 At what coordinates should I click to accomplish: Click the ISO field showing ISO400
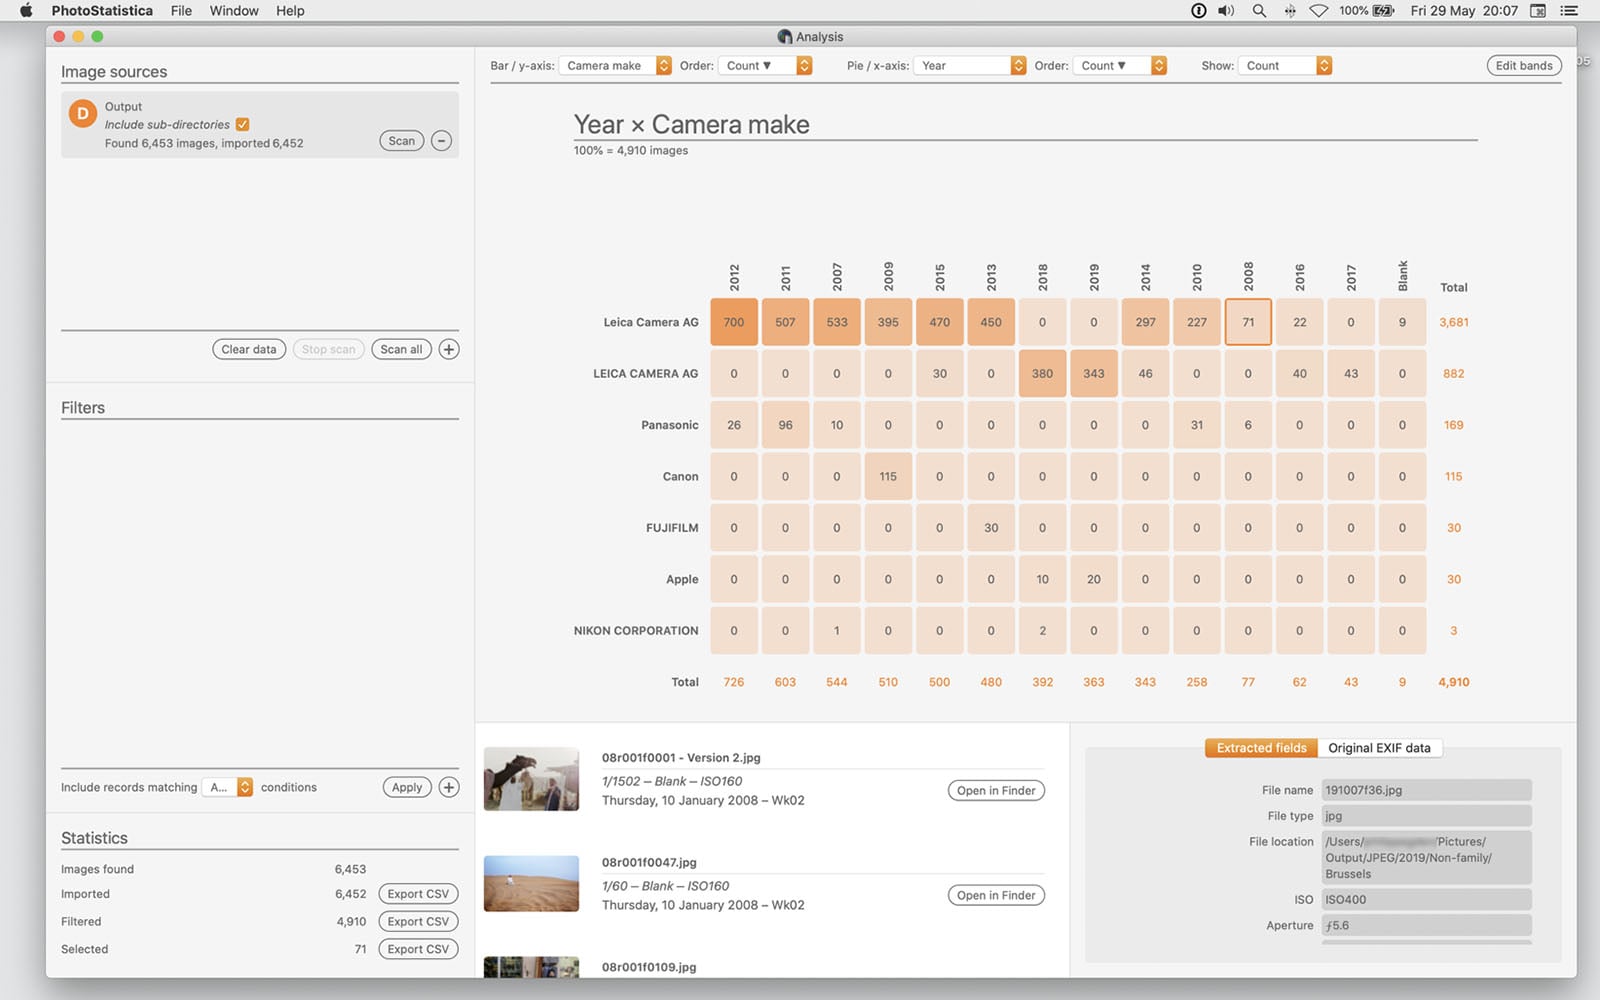tap(1426, 900)
